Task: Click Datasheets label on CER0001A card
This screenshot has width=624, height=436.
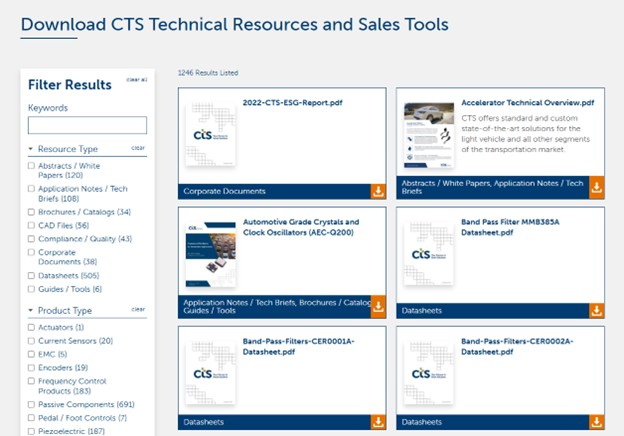Action: (x=203, y=422)
